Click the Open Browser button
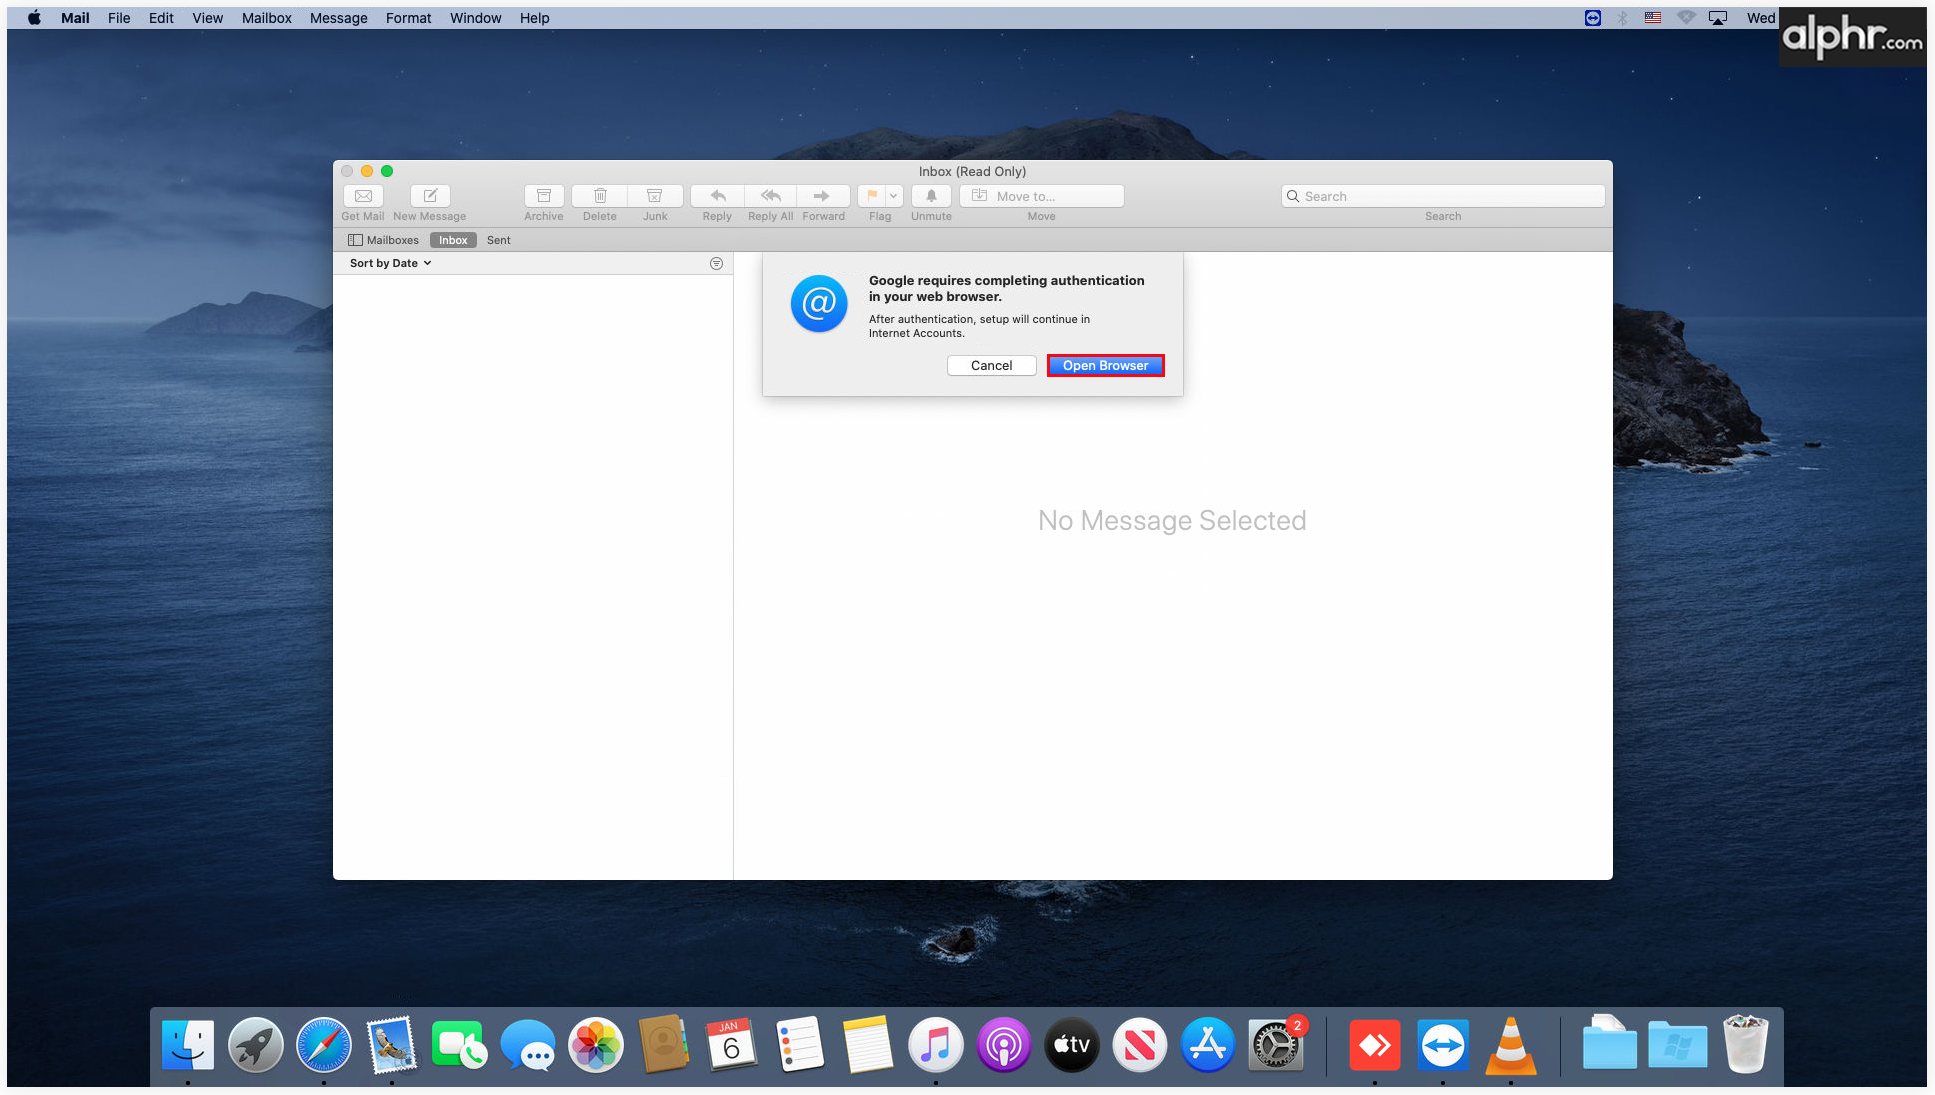The height and width of the screenshot is (1095, 1935). point(1105,365)
